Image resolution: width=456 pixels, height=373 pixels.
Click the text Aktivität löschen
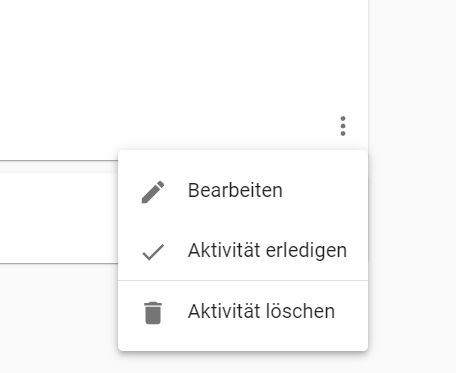click(x=261, y=311)
